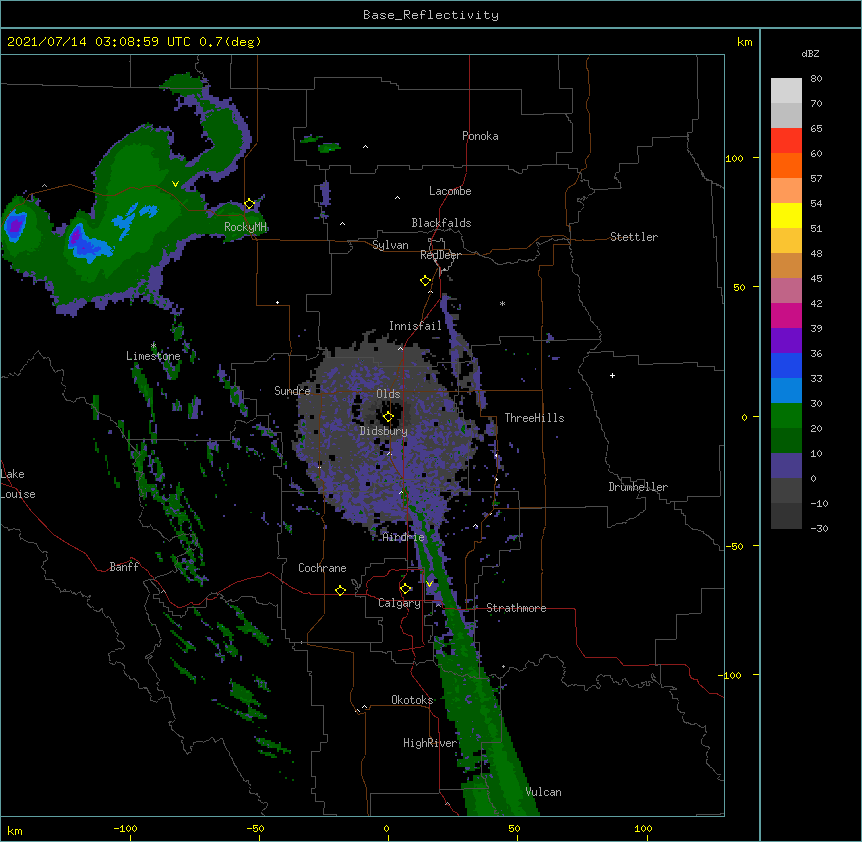Click the blue 36 dBZ legend swatch

point(786,365)
